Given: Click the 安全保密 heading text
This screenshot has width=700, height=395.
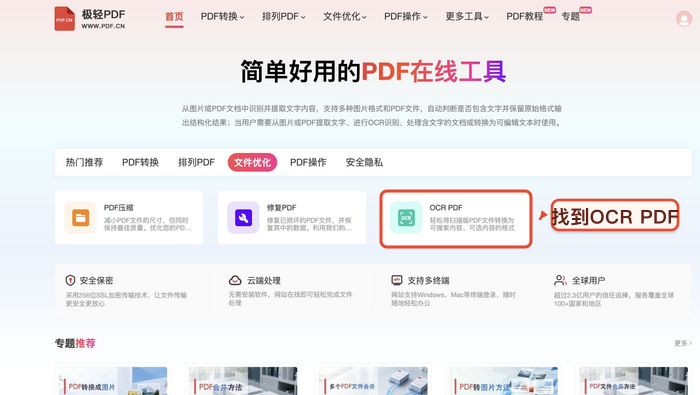Looking at the screenshot, I should pyautogui.click(x=96, y=281).
